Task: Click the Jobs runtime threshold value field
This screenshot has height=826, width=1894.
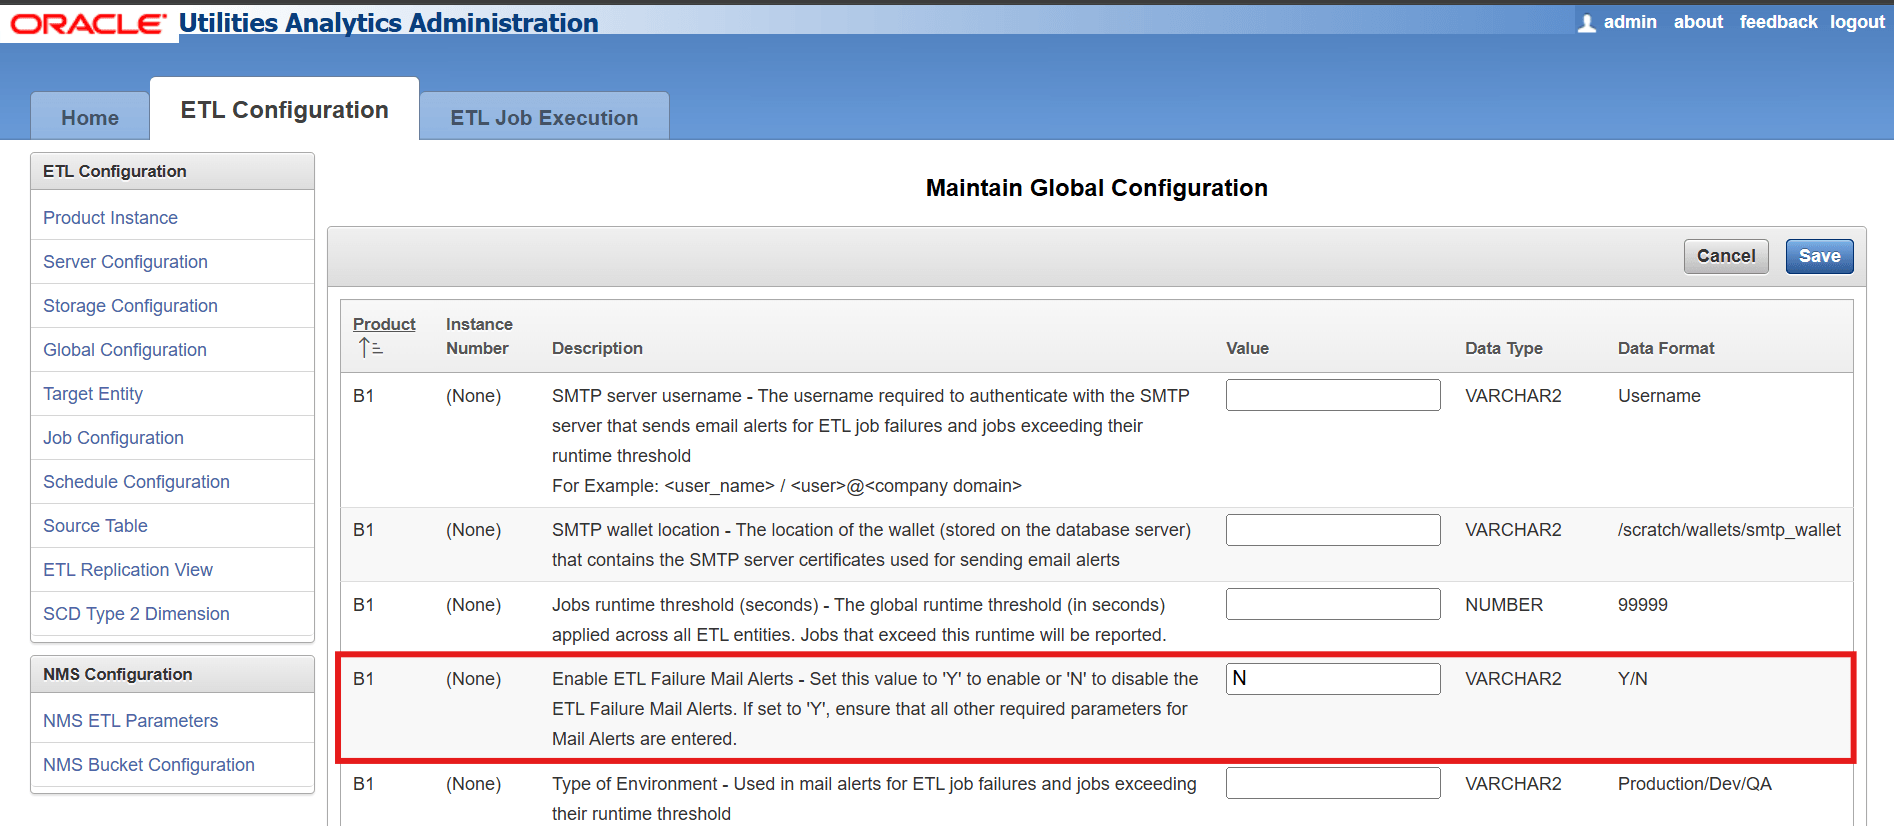Action: (x=1333, y=604)
